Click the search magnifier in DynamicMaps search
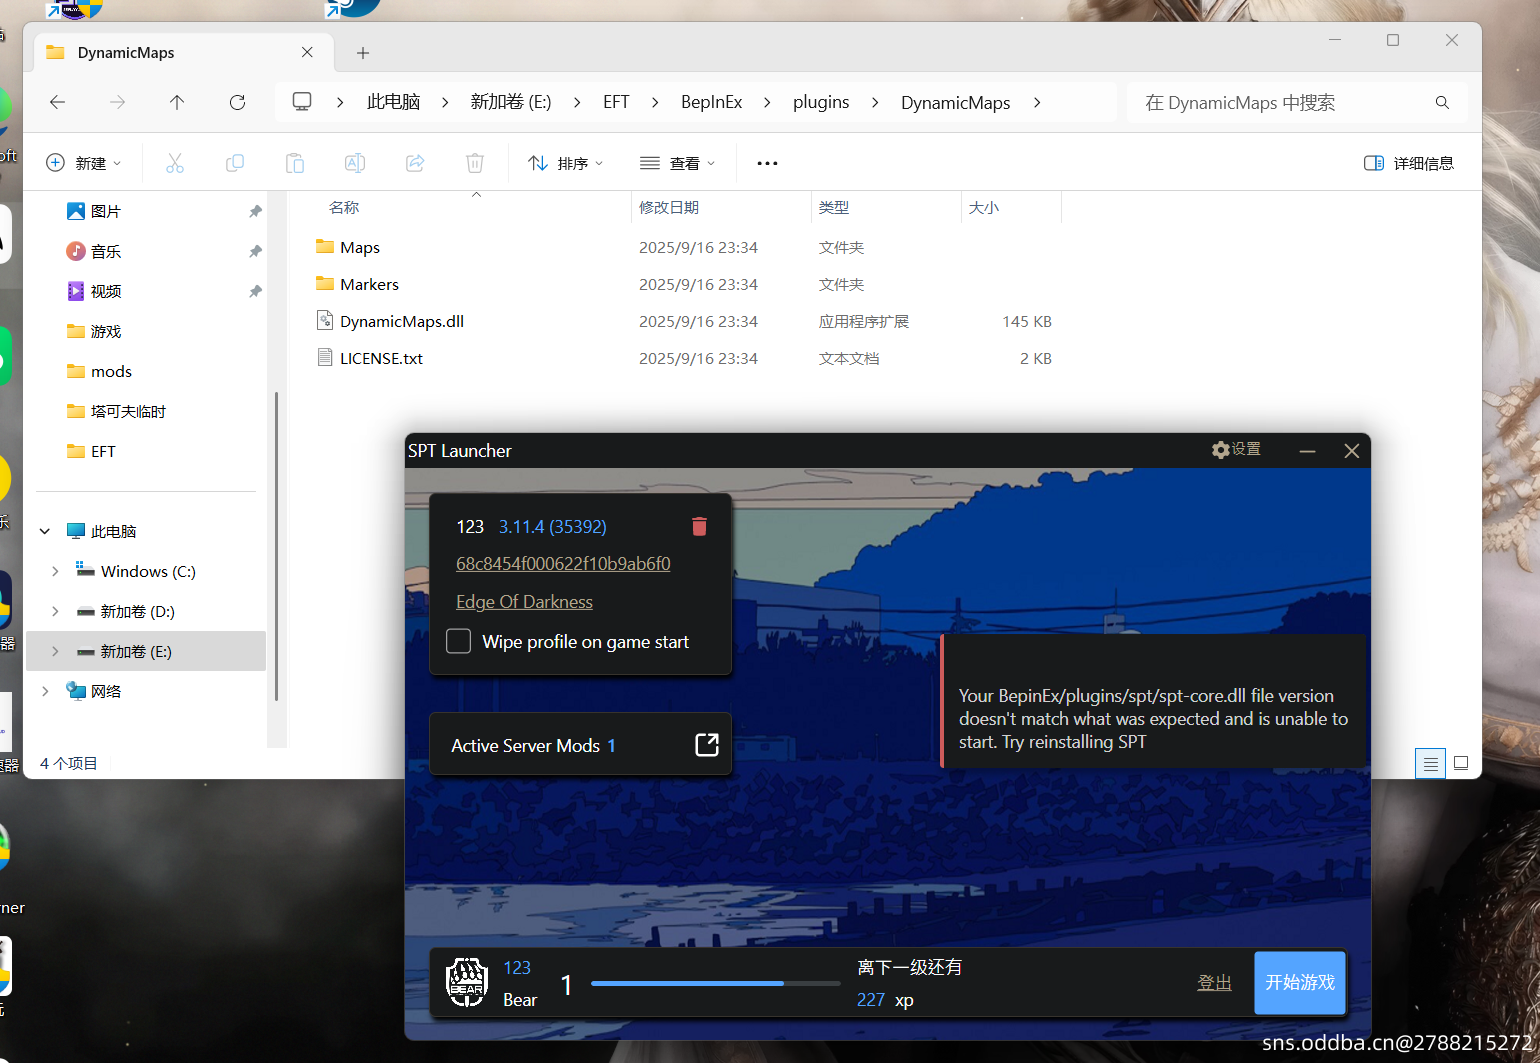 tap(1442, 102)
